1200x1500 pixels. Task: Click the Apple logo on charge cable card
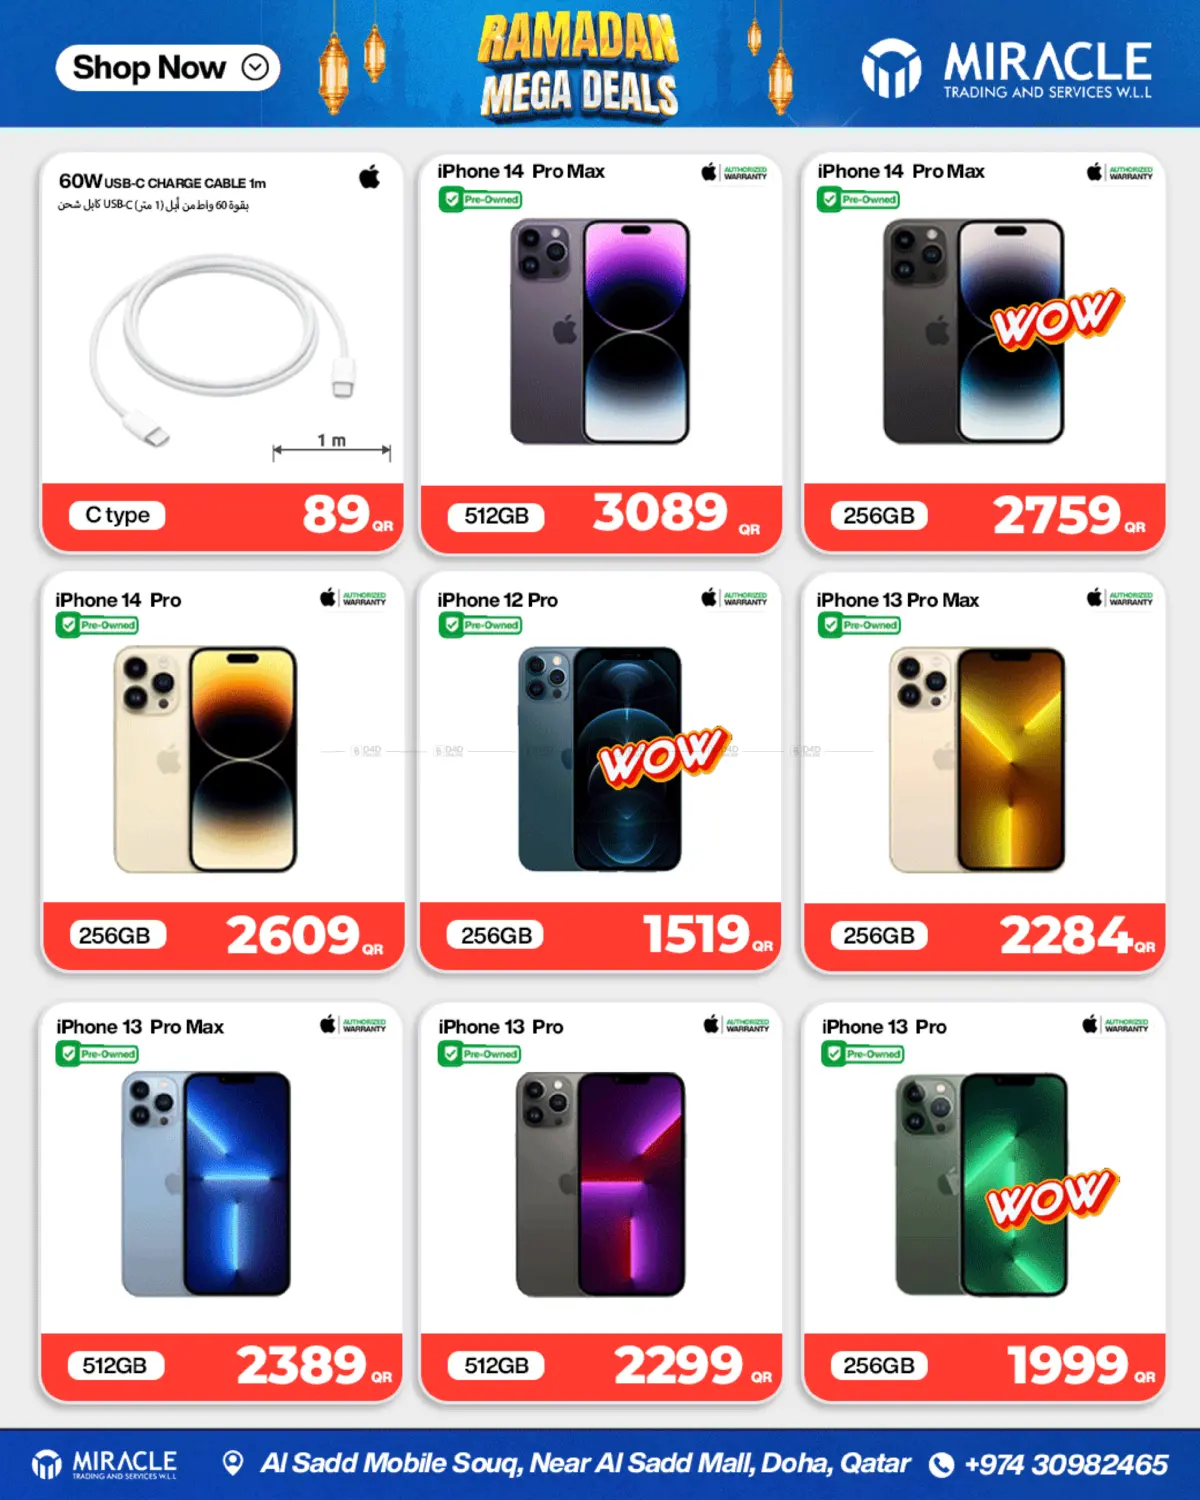point(370,177)
